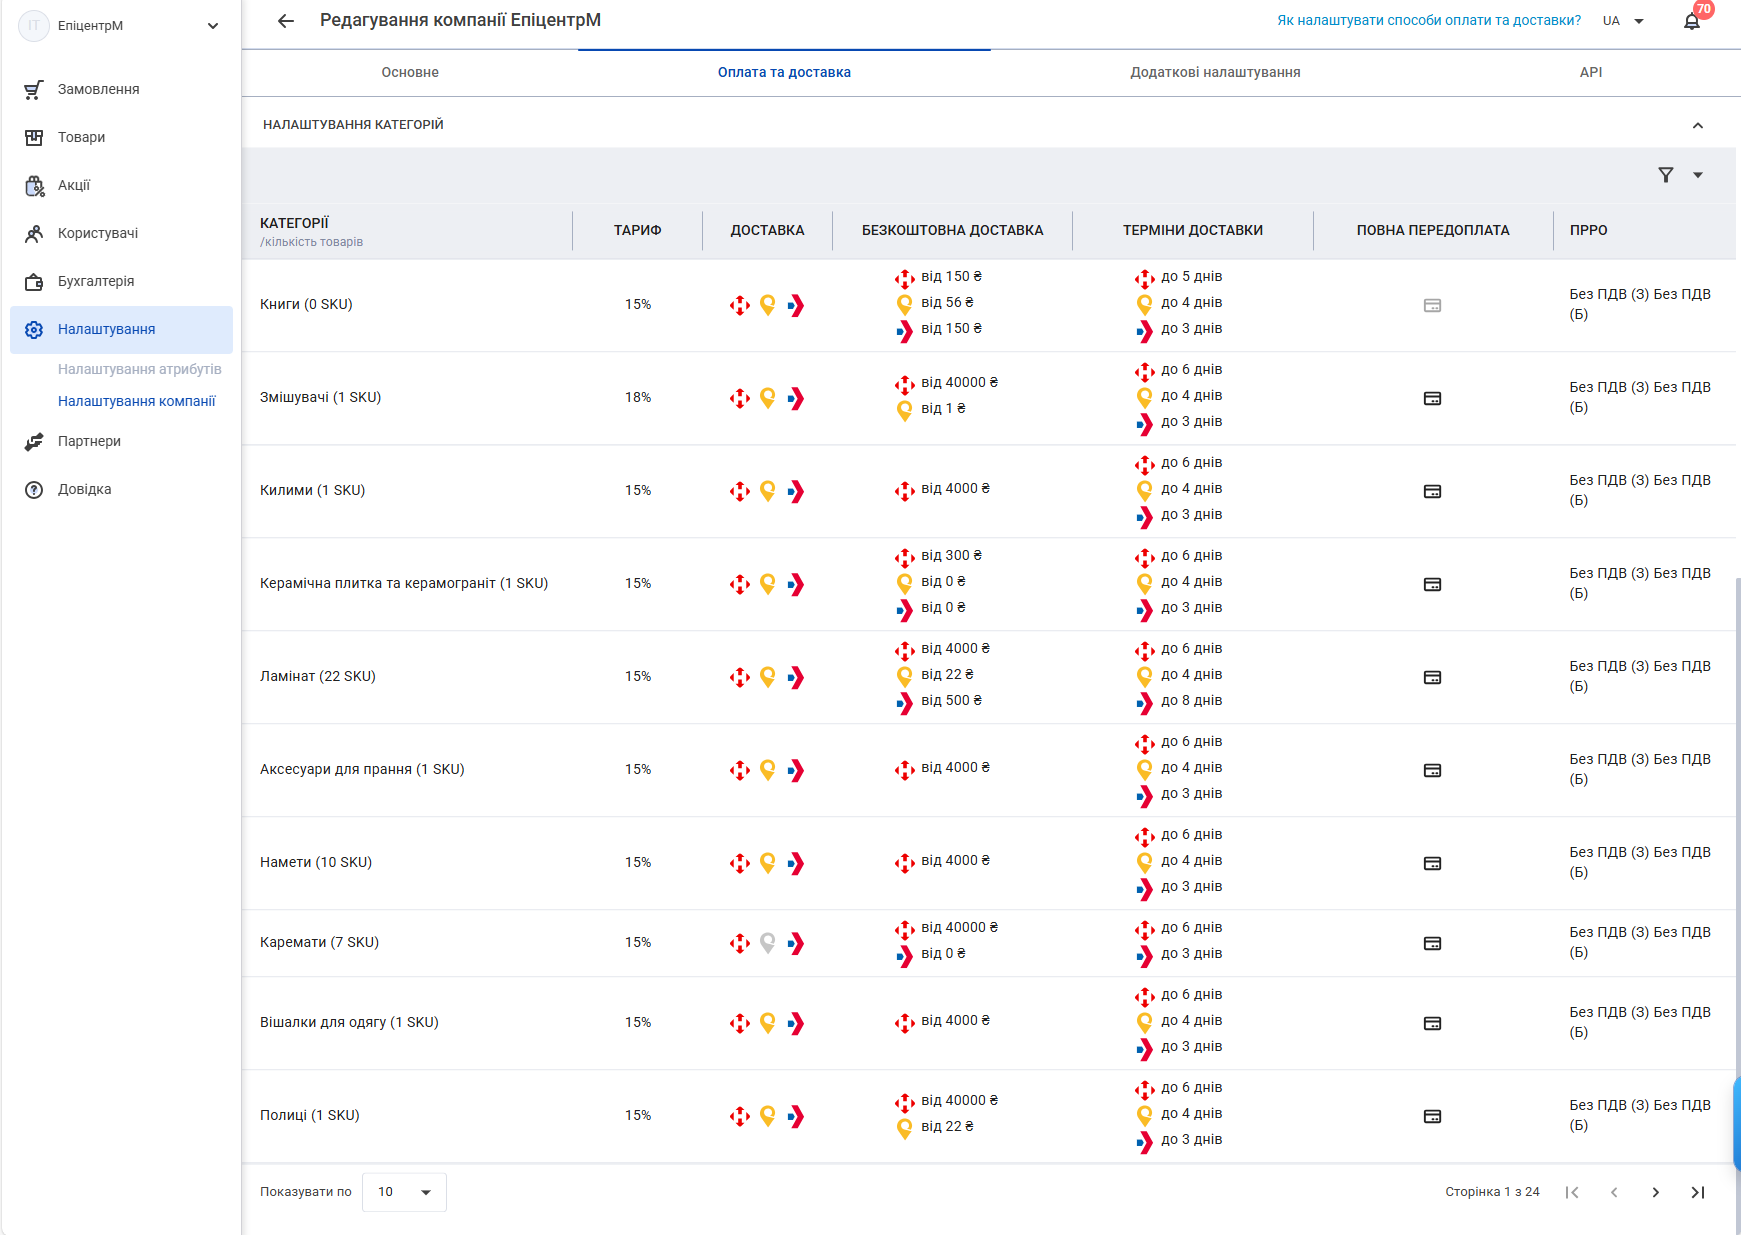Open the payment and delivery help link
1741x1235 pixels.
(x=1429, y=20)
